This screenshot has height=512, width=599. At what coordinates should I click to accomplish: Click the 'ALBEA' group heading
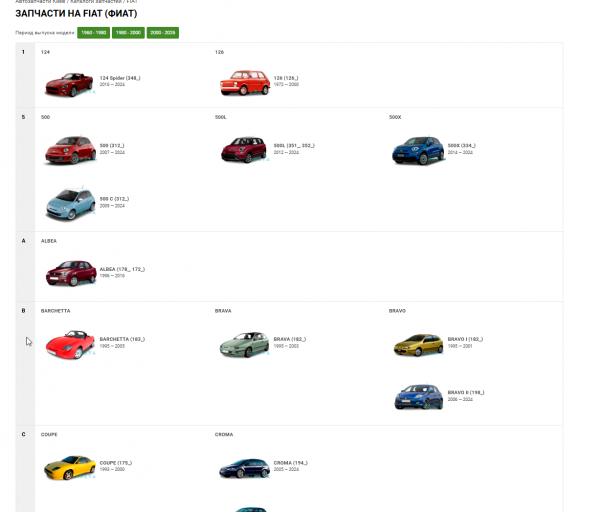49,241
